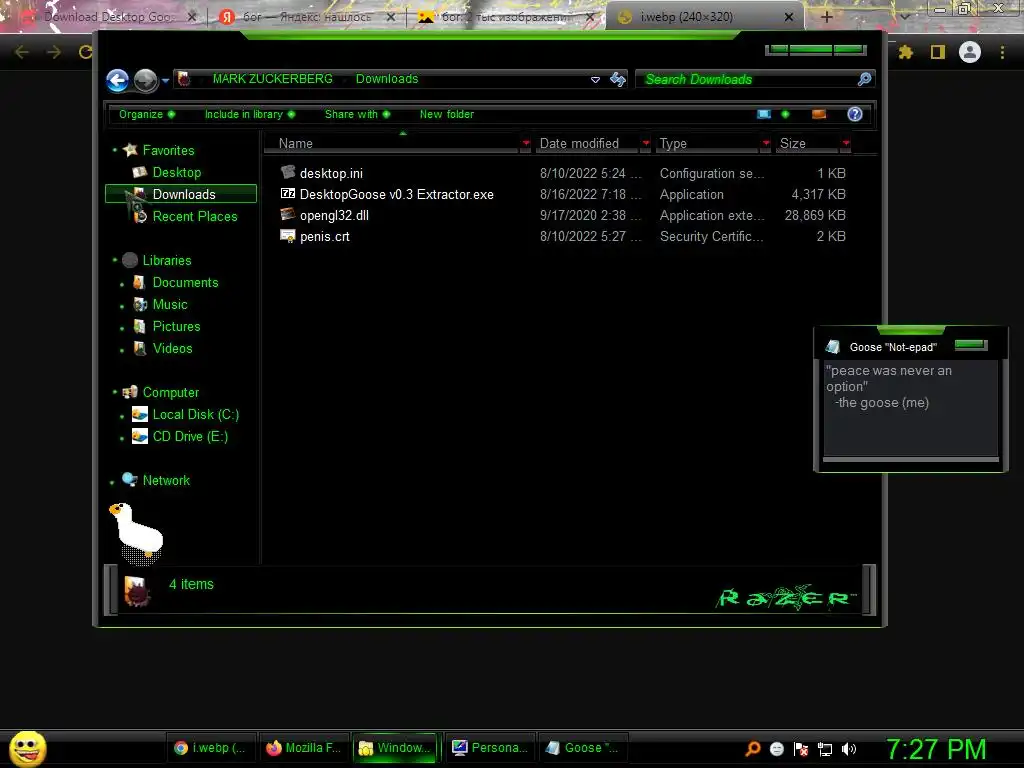Click the Help question mark icon

[x=855, y=114]
